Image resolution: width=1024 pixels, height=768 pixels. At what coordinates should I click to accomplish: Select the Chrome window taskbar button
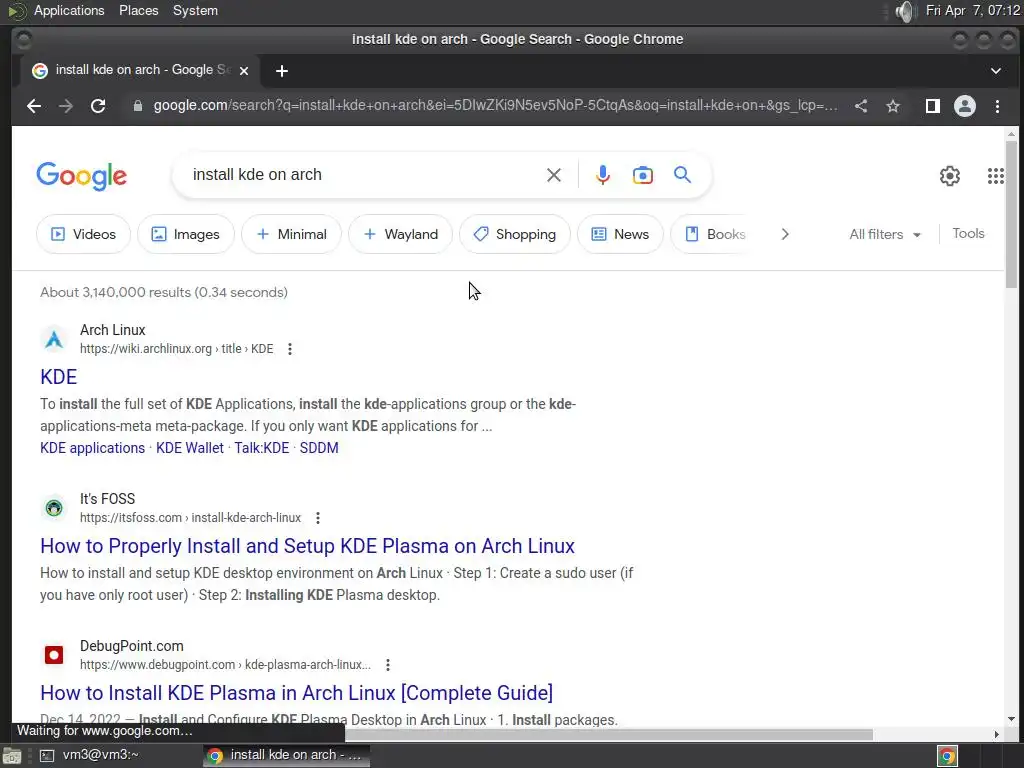tap(286, 756)
